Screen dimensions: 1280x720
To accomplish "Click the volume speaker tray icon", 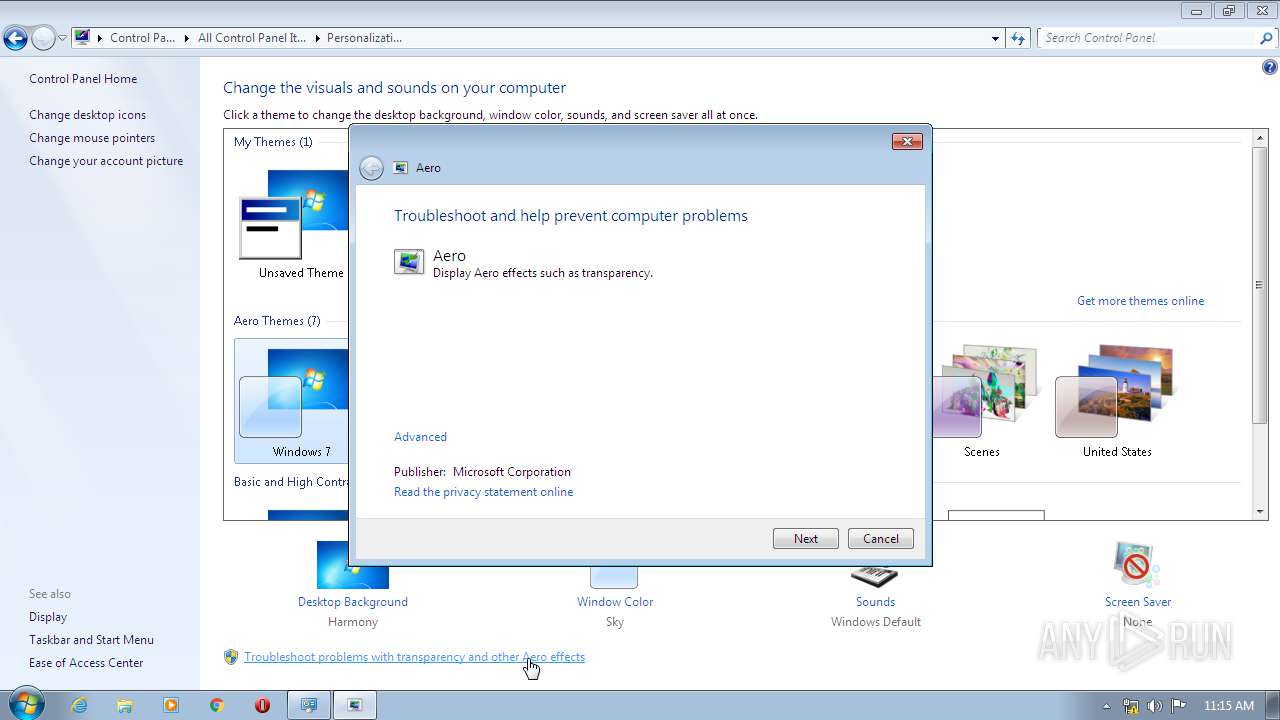I will [x=1155, y=706].
